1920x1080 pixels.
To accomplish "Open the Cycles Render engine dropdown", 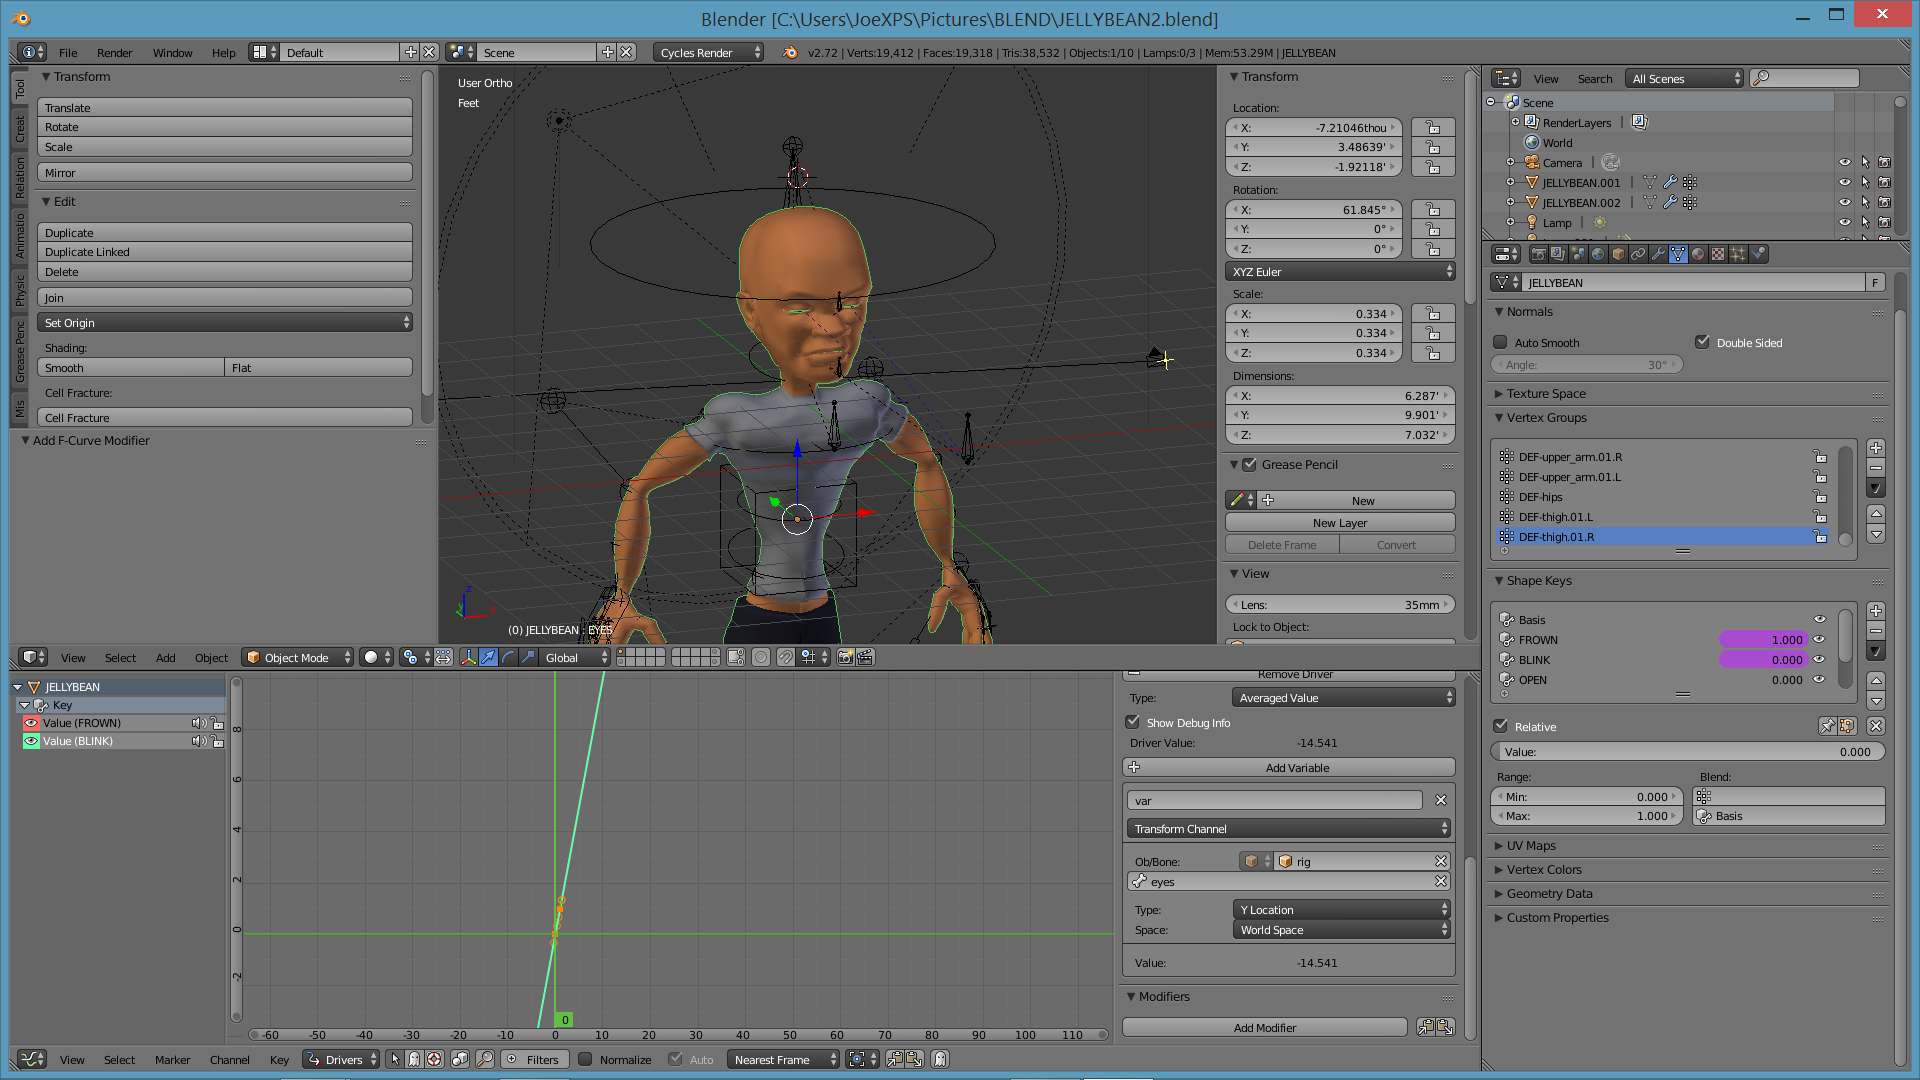I will [708, 52].
